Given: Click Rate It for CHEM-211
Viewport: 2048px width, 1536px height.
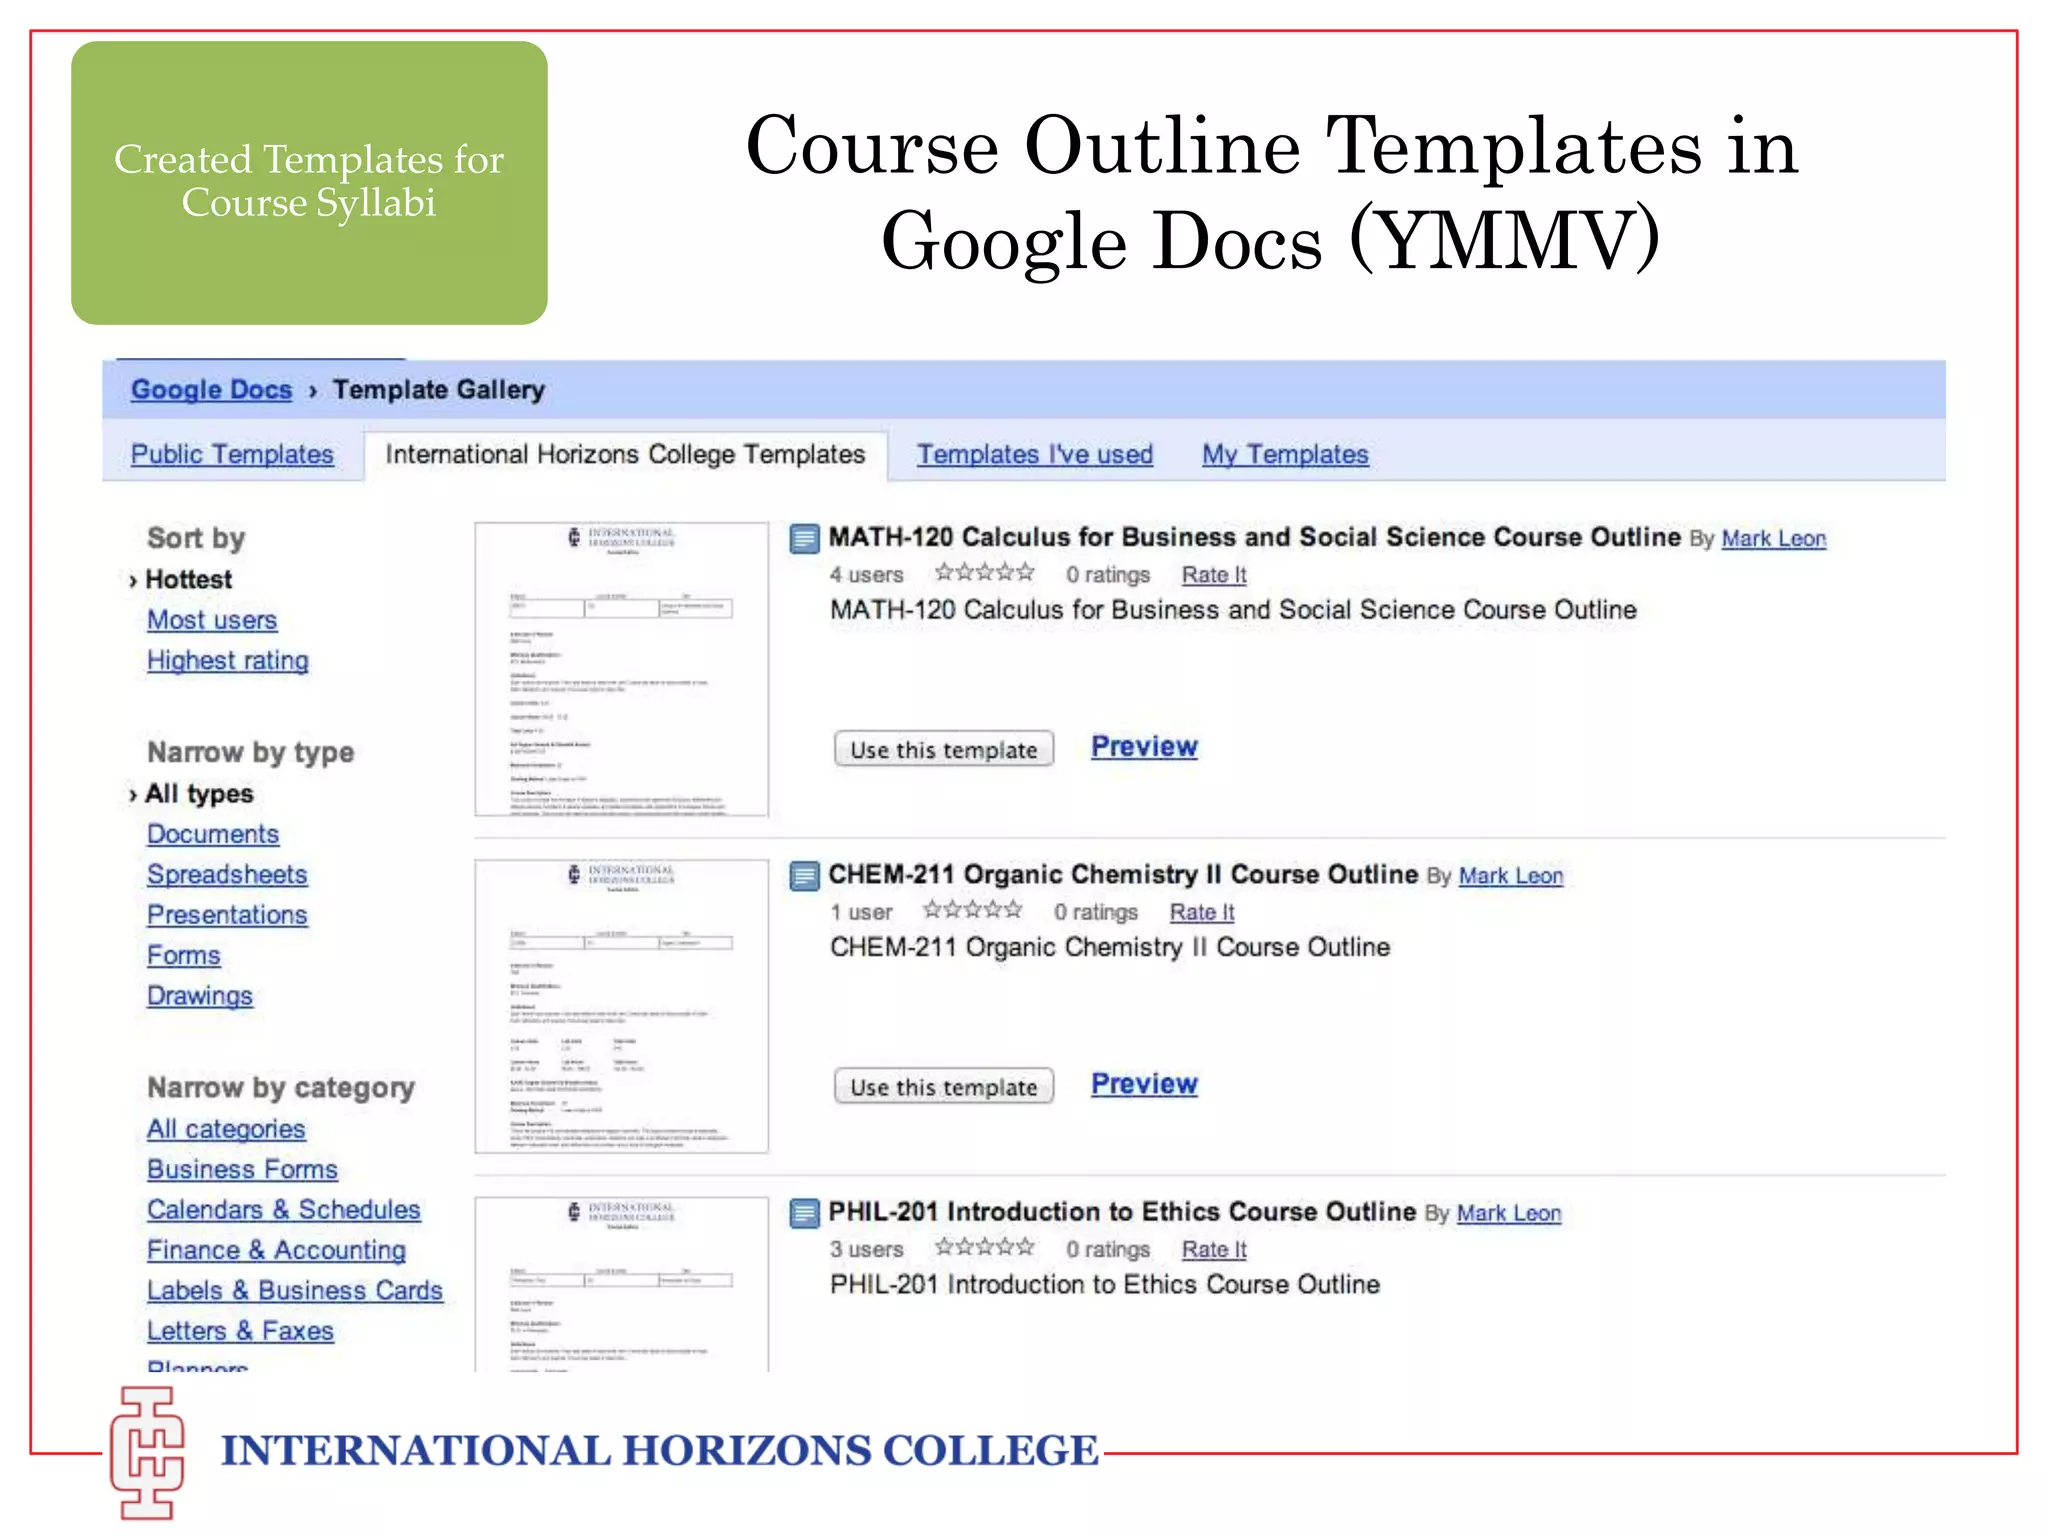Looking at the screenshot, I should (x=1202, y=912).
